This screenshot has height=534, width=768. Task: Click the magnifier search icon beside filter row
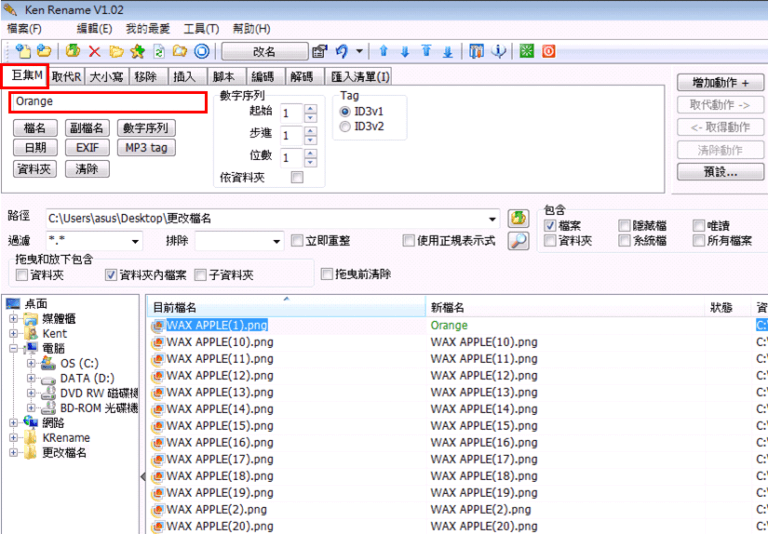[x=518, y=240]
